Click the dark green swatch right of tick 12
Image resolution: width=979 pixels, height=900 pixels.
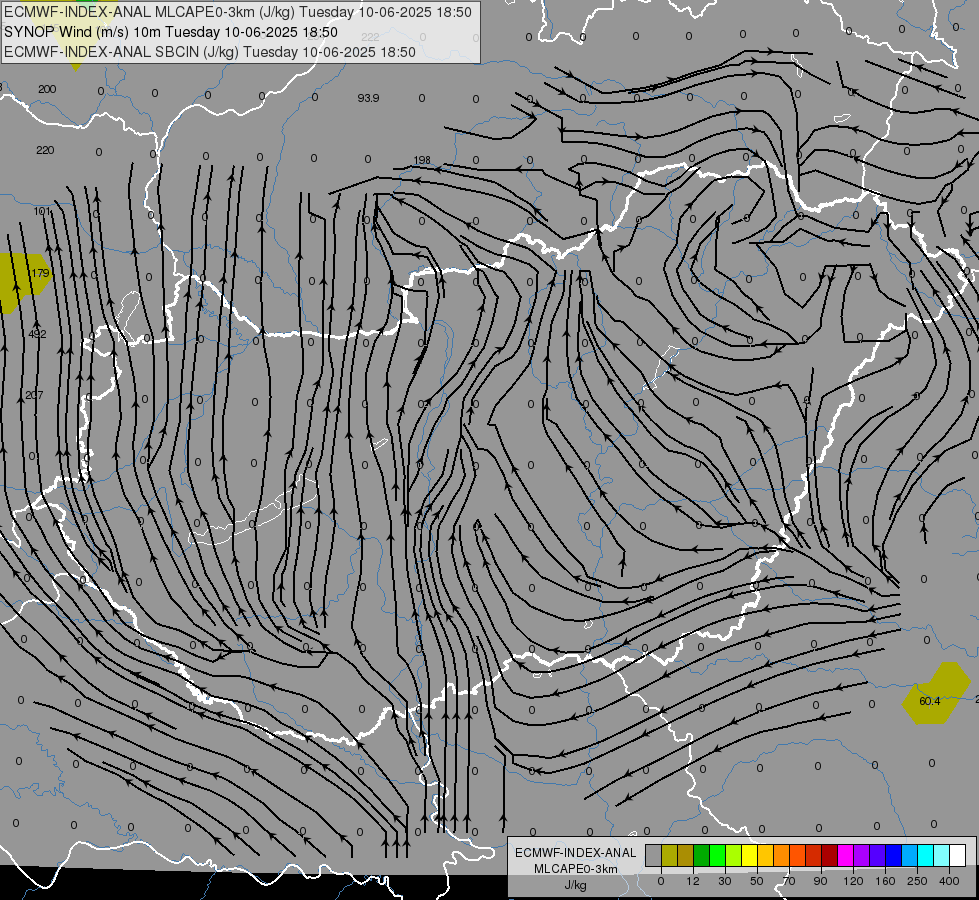[x=701, y=856]
